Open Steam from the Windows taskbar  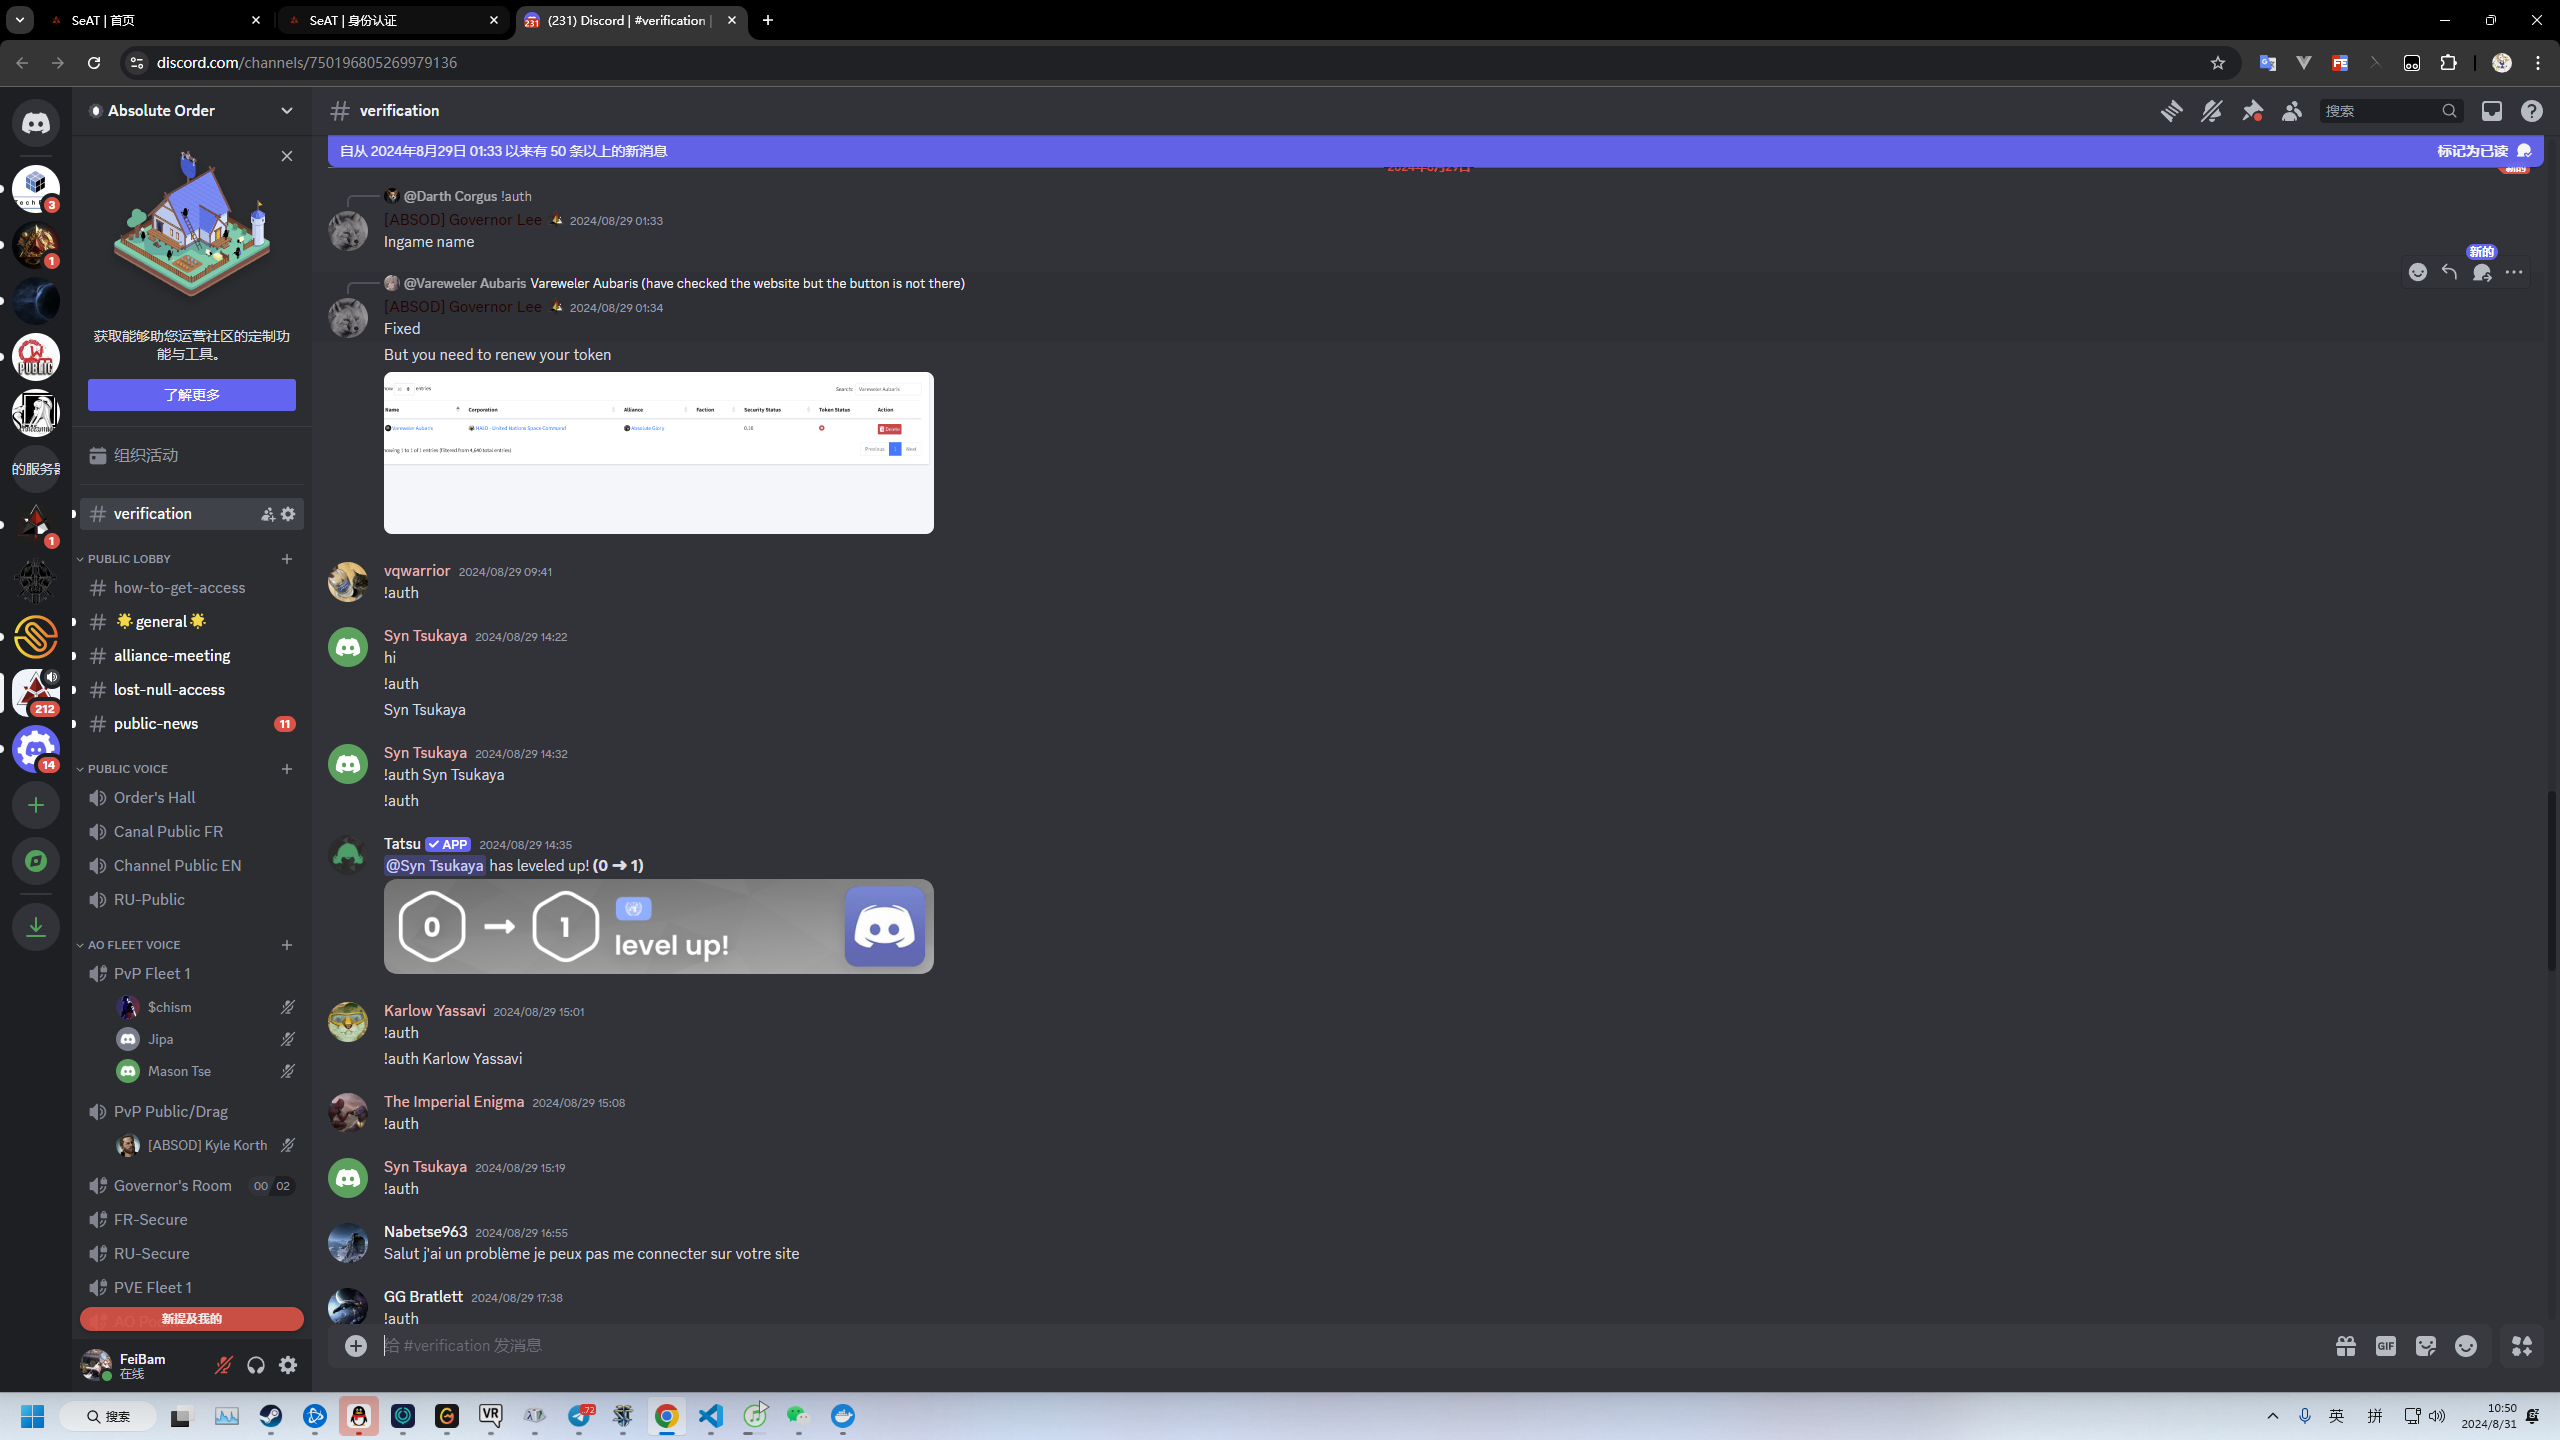pyautogui.click(x=271, y=1416)
